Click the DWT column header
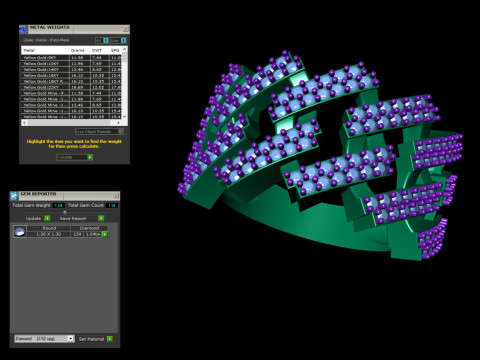 [x=99, y=50]
